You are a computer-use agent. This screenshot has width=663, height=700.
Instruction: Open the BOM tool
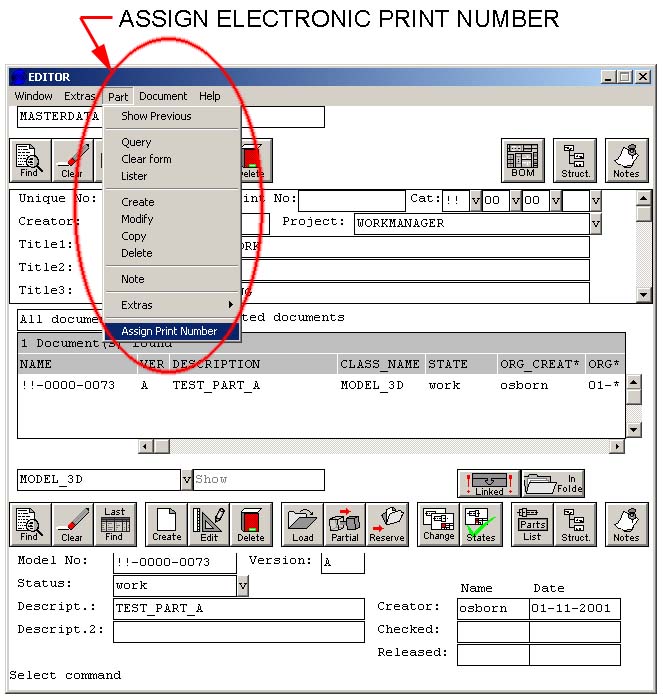pyautogui.click(x=522, y=160)
